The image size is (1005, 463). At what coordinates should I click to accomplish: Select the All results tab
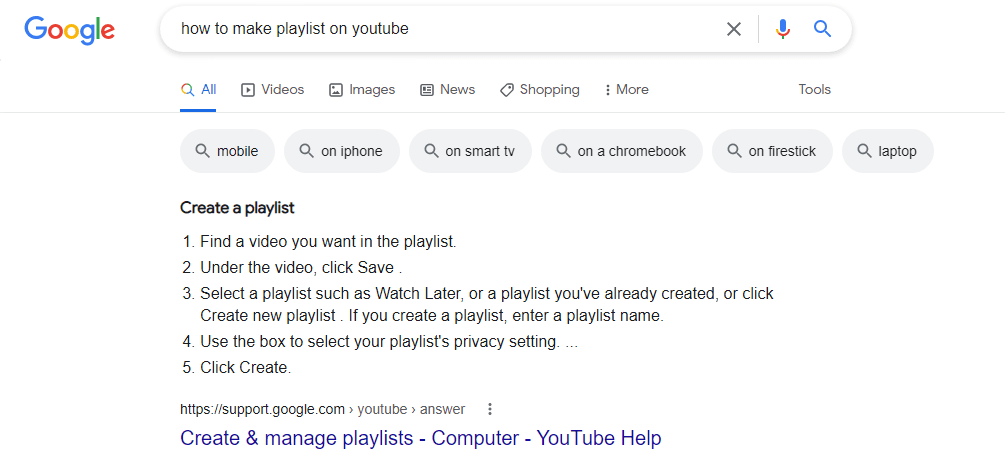(x=199, y=90)
